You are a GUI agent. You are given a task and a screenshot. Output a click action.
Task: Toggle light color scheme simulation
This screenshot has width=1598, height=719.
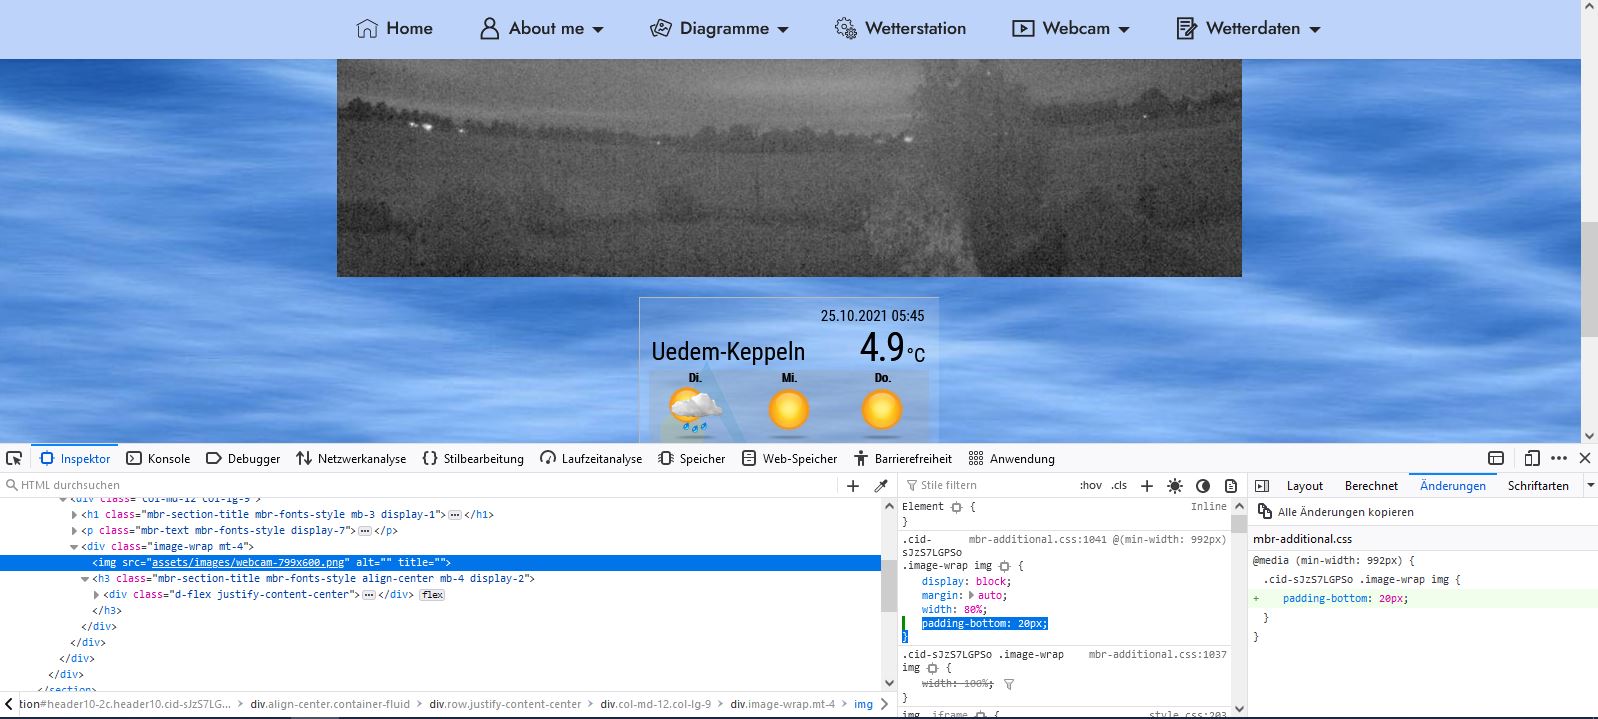tap(1175, 485)
